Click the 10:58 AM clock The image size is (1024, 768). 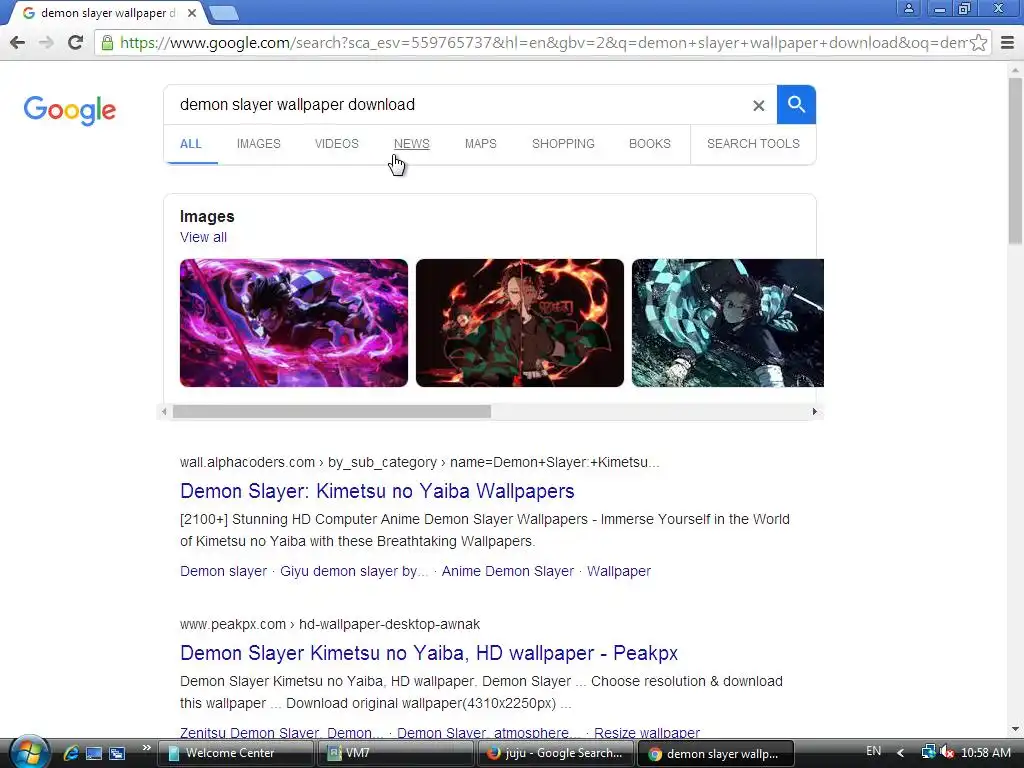(985, 753)
